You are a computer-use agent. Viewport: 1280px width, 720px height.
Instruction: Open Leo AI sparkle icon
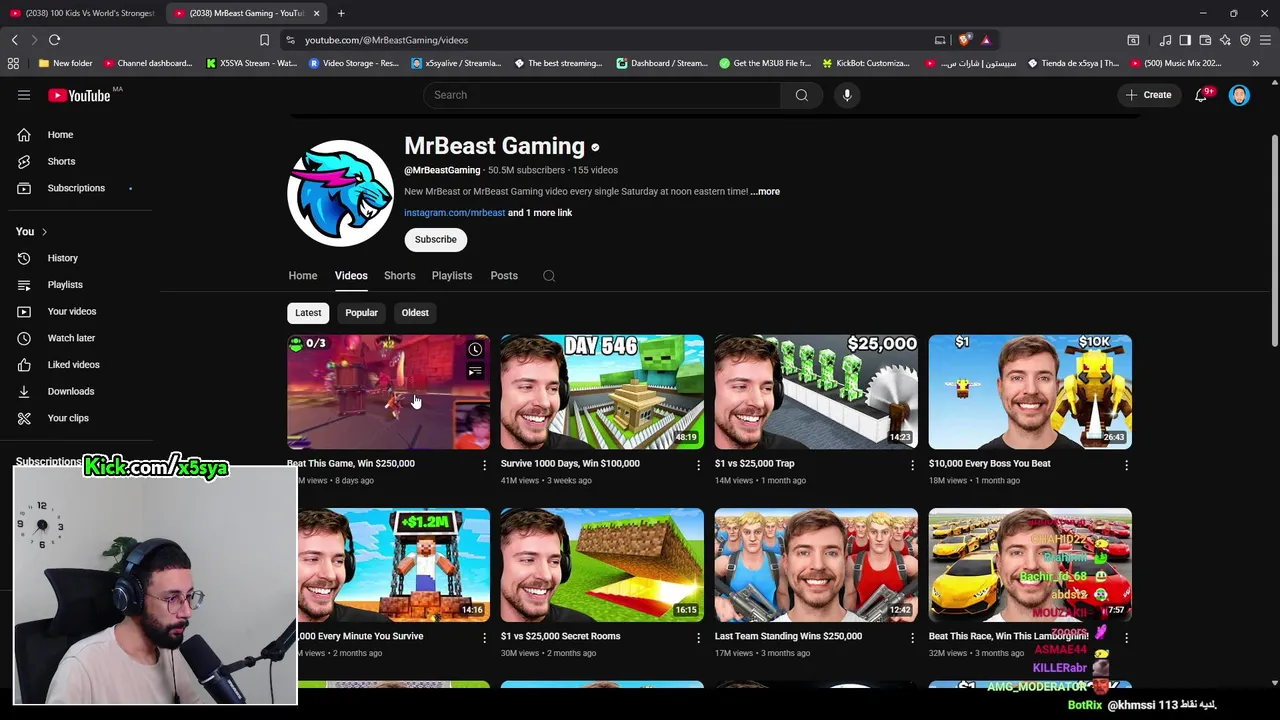coord(1225,40)
